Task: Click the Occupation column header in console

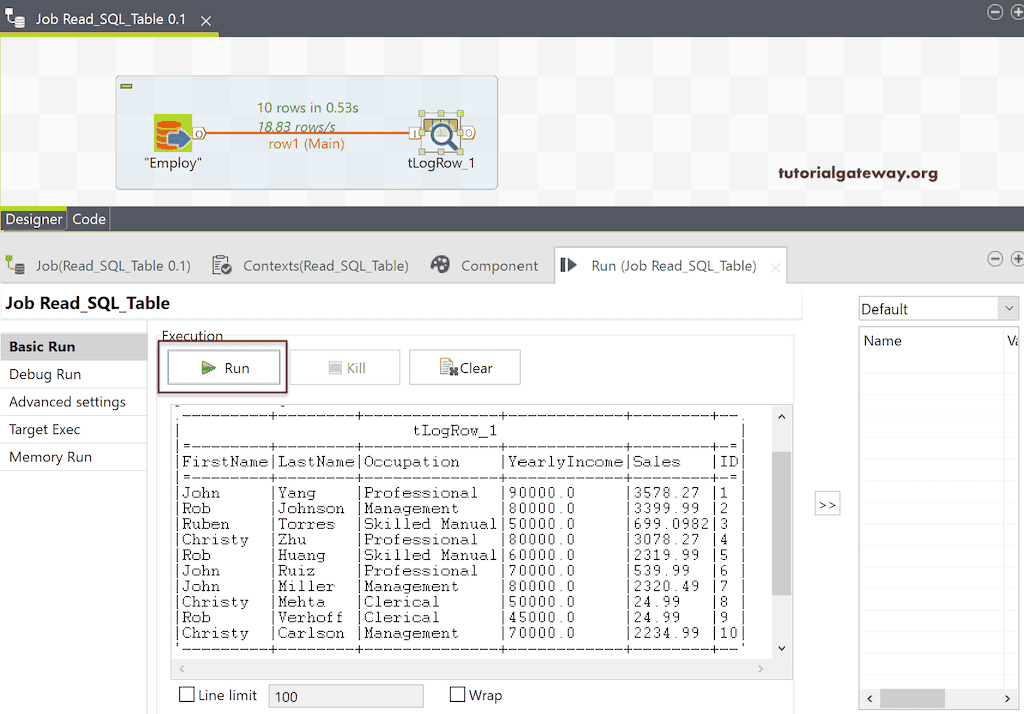Action: pos(411,462)
